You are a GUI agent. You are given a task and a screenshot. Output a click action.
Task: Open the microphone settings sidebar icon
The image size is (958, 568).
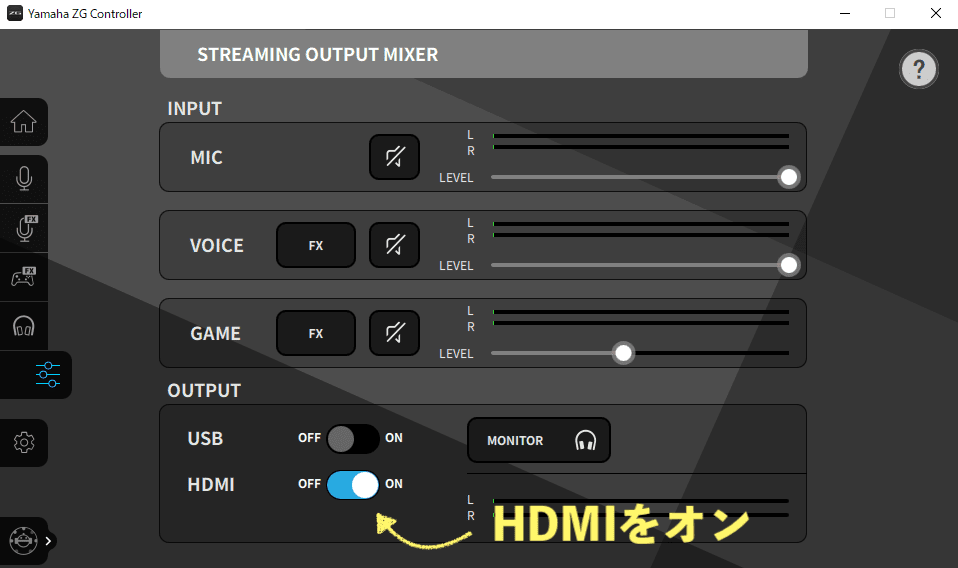click(23, 179)
